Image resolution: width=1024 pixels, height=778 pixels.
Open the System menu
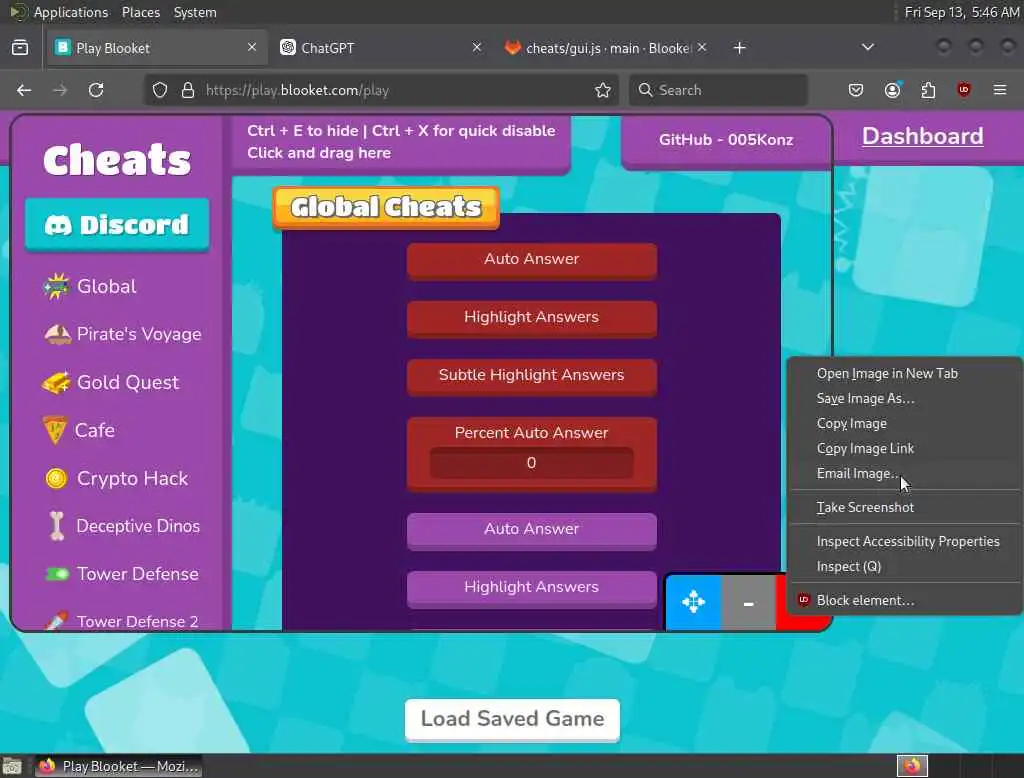point(195,12)
